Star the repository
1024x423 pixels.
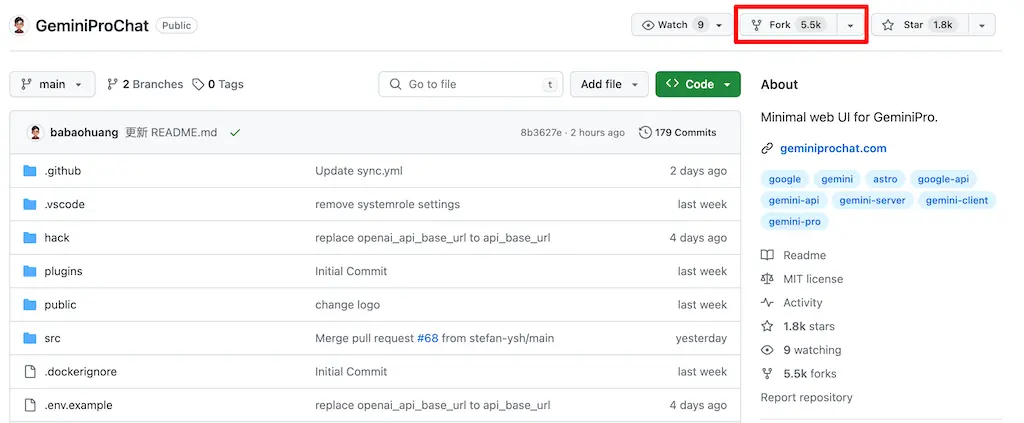tap(920, 25)
